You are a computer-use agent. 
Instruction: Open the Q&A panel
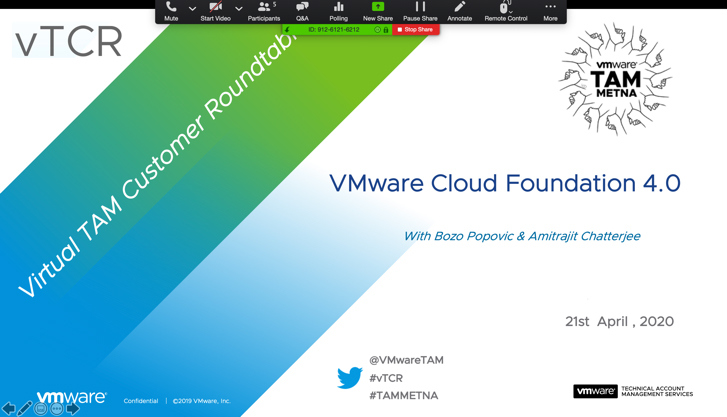click(x=302, y=11)
